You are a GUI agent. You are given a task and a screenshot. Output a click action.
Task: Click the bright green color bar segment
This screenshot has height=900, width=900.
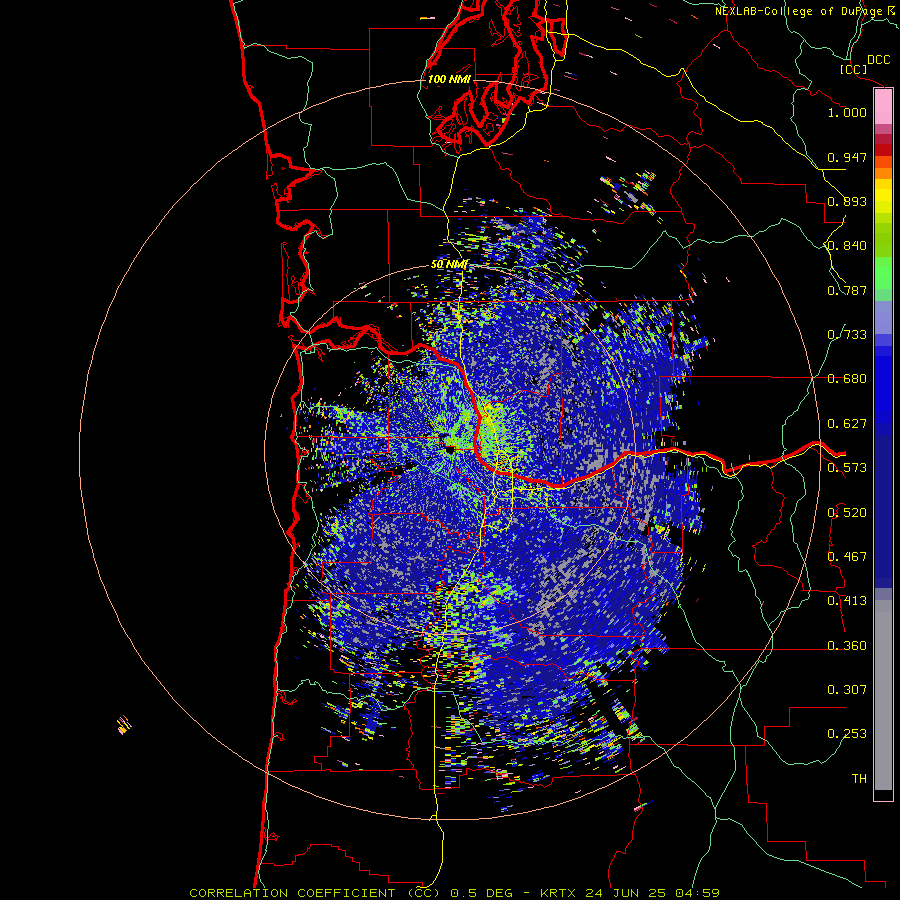(883, 273)
